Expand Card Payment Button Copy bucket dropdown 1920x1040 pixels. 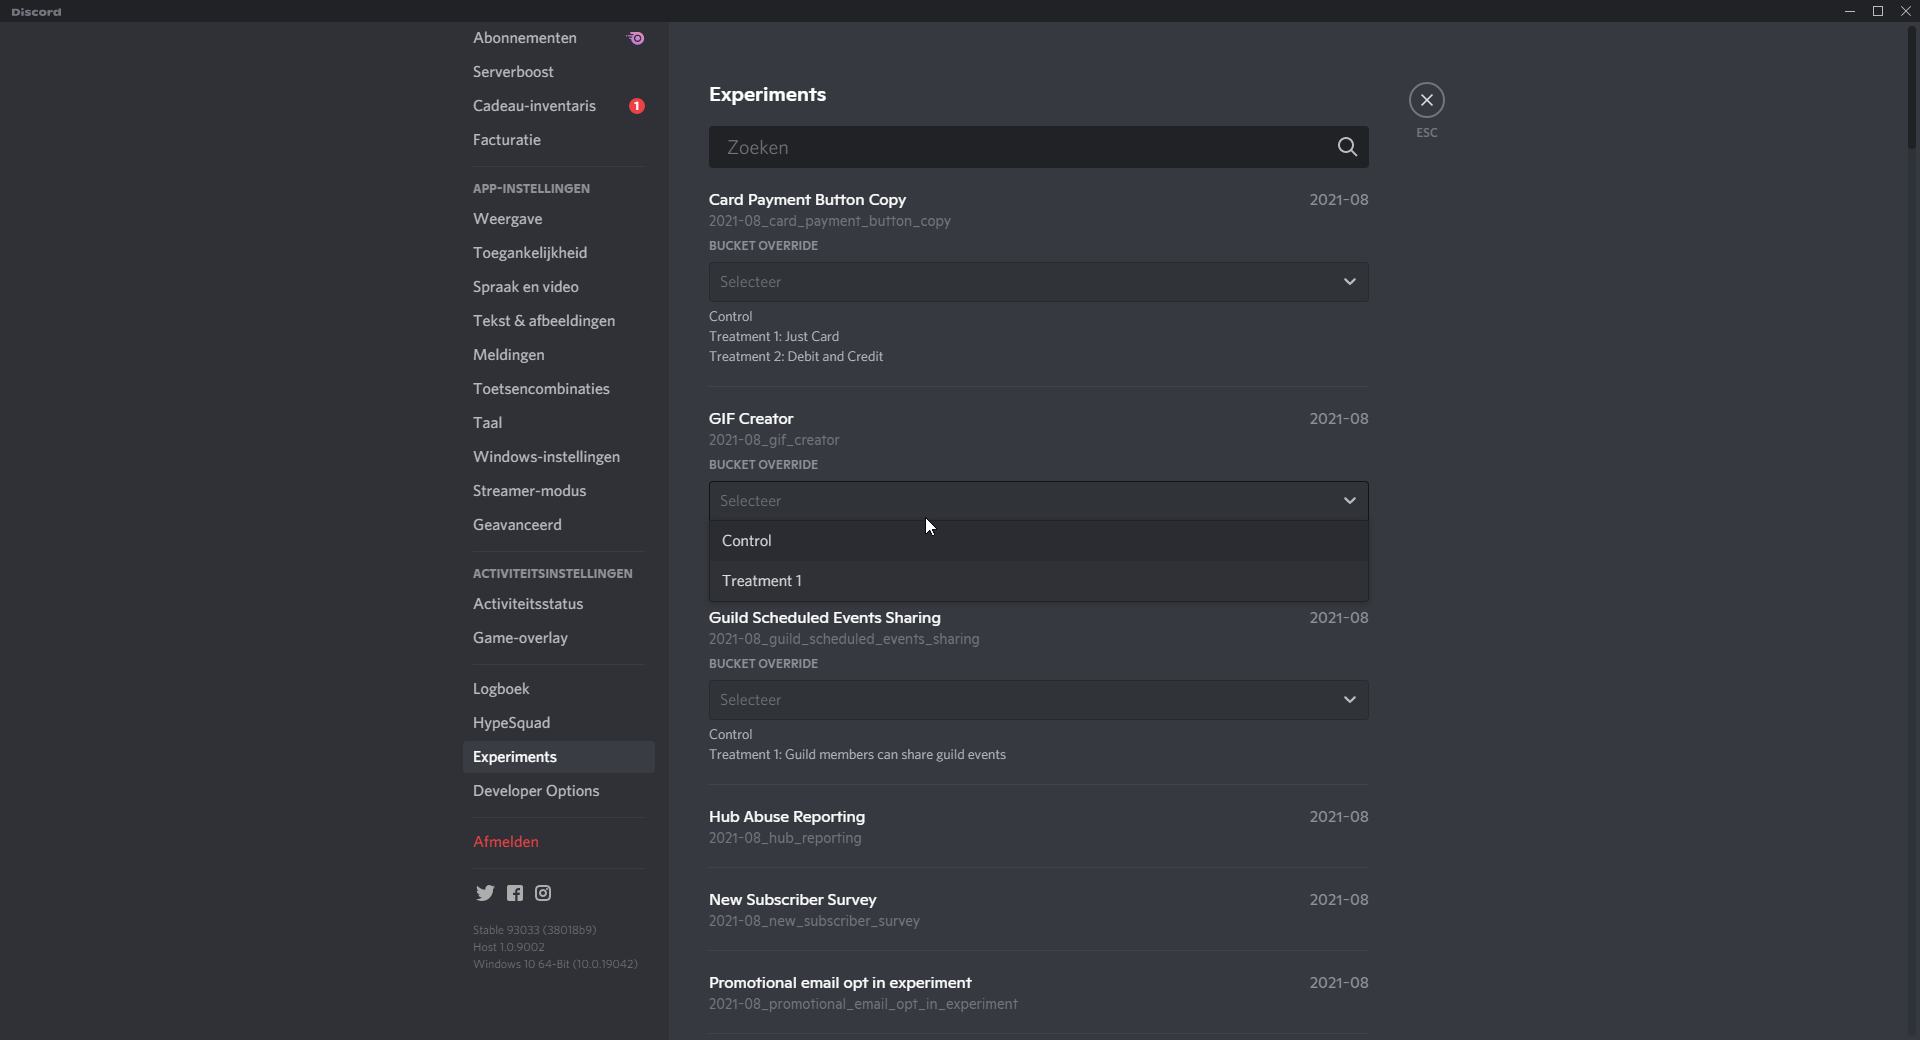1038,282
